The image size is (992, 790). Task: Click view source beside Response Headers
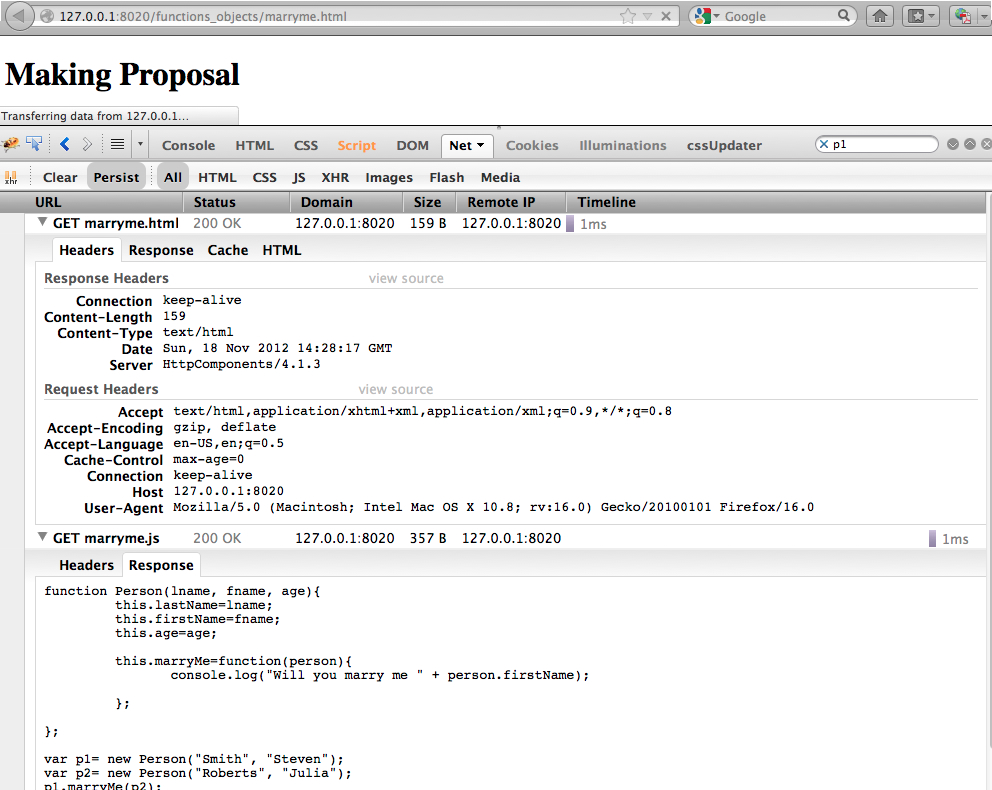coord(406,278)
